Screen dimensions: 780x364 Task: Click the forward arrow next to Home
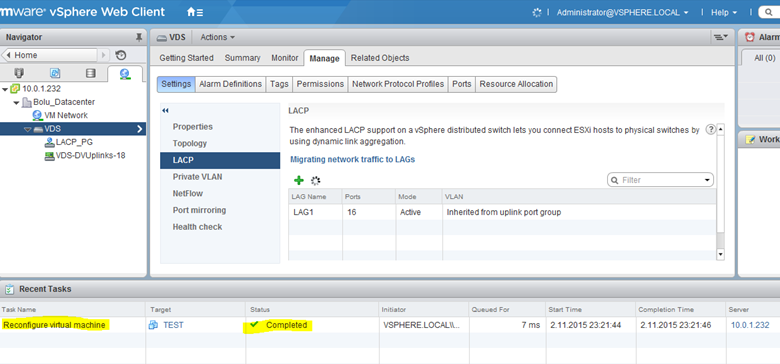point(103,55)
